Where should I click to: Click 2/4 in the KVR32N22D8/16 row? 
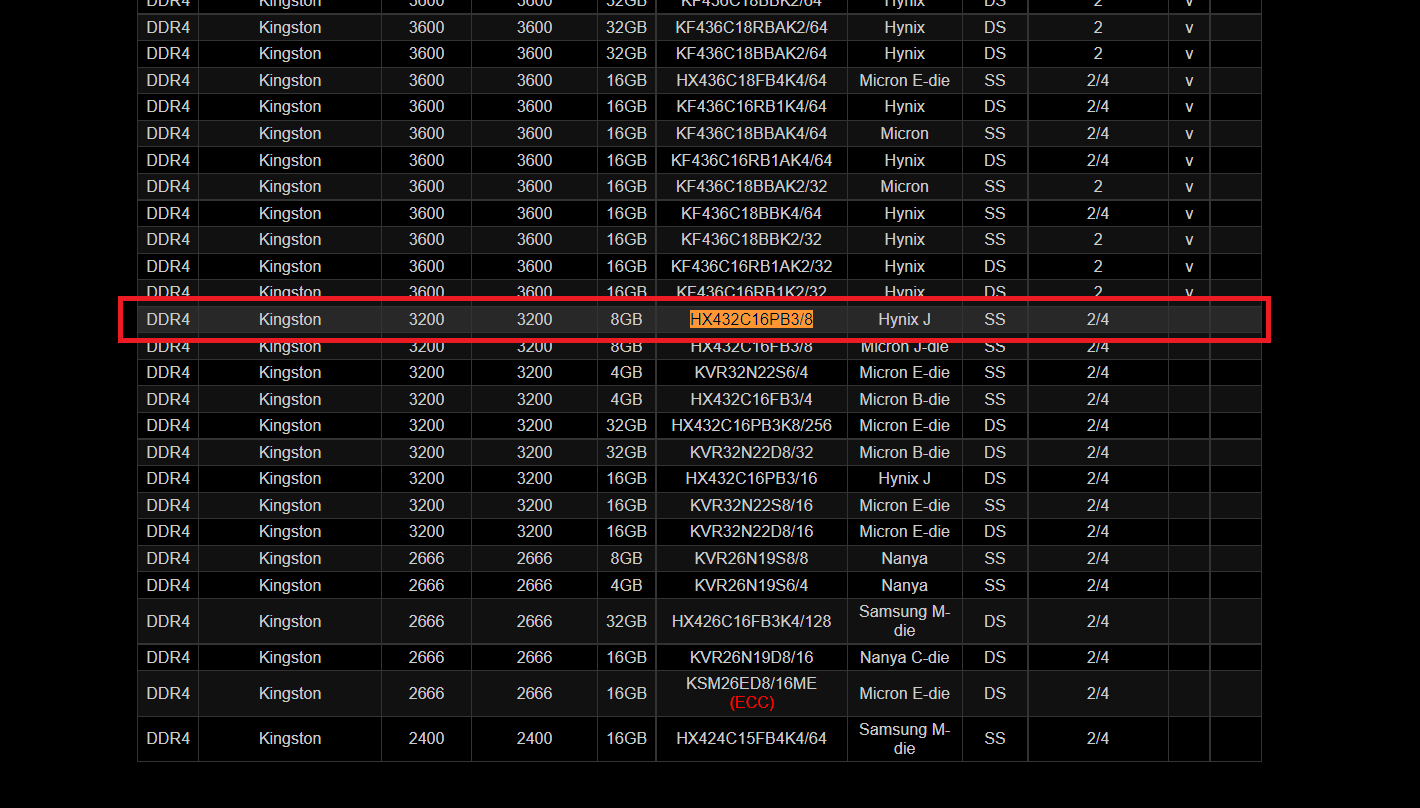click(1097, 531)
